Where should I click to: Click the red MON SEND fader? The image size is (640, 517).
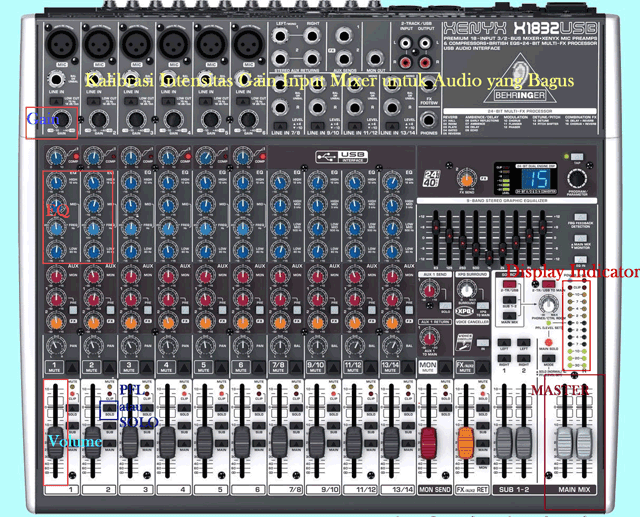pyautogui.click(x=429, y=443)
